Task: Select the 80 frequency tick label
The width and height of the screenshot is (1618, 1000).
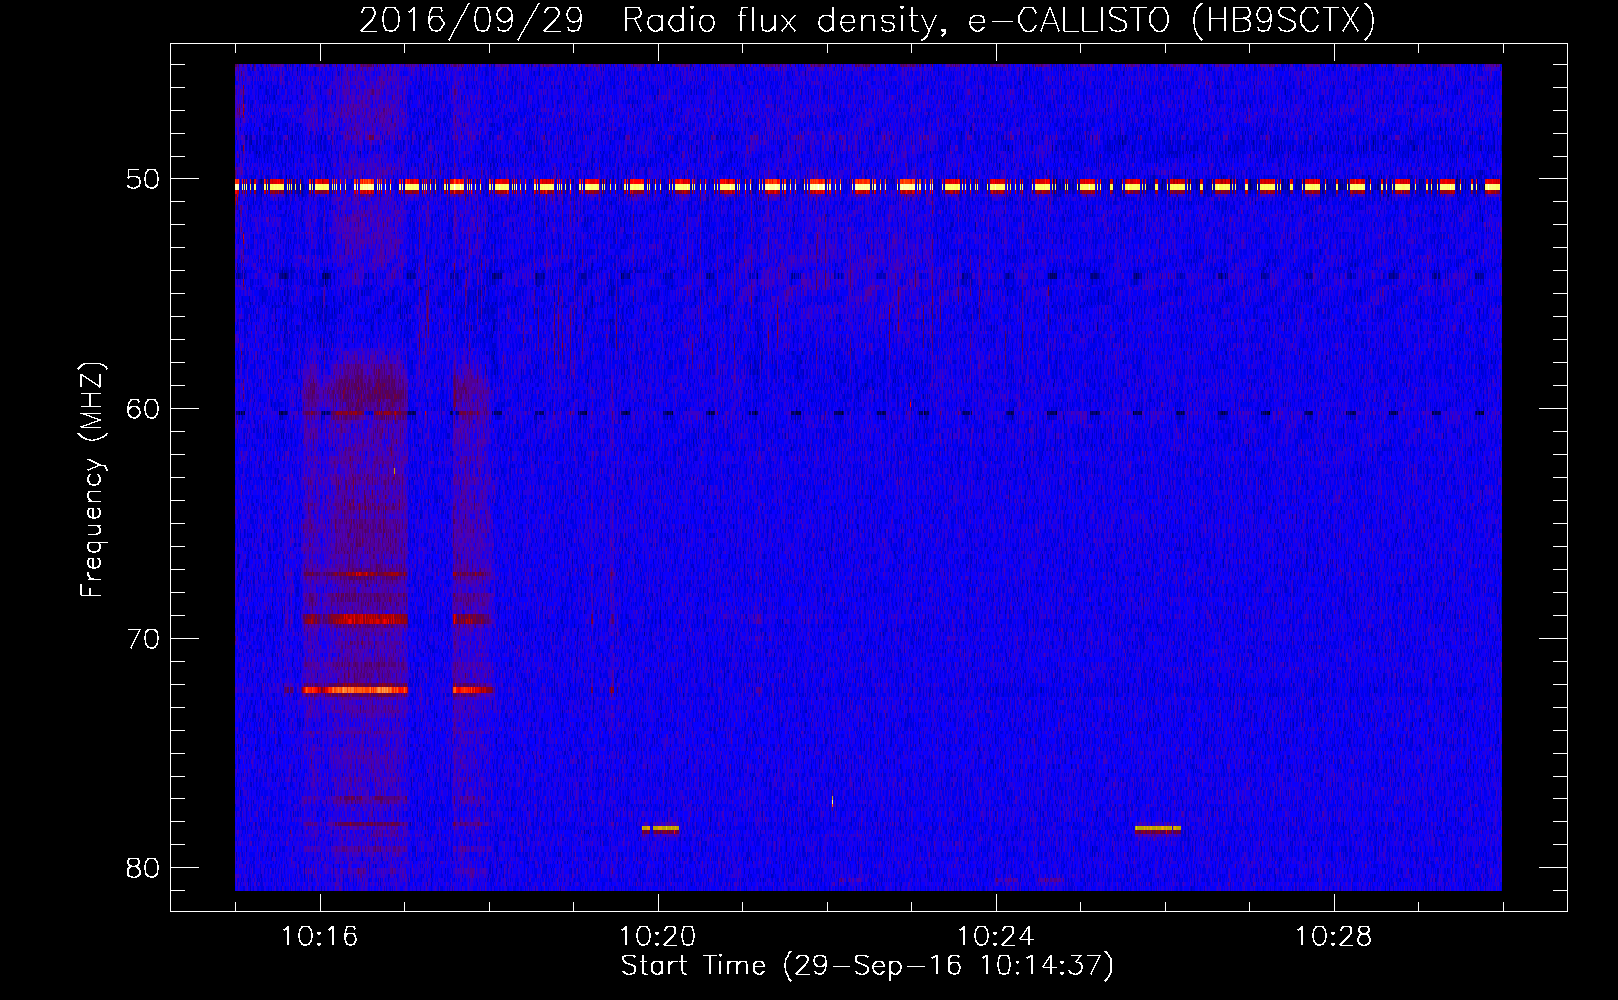Action: pyautogui.click(x=143, y=868)
